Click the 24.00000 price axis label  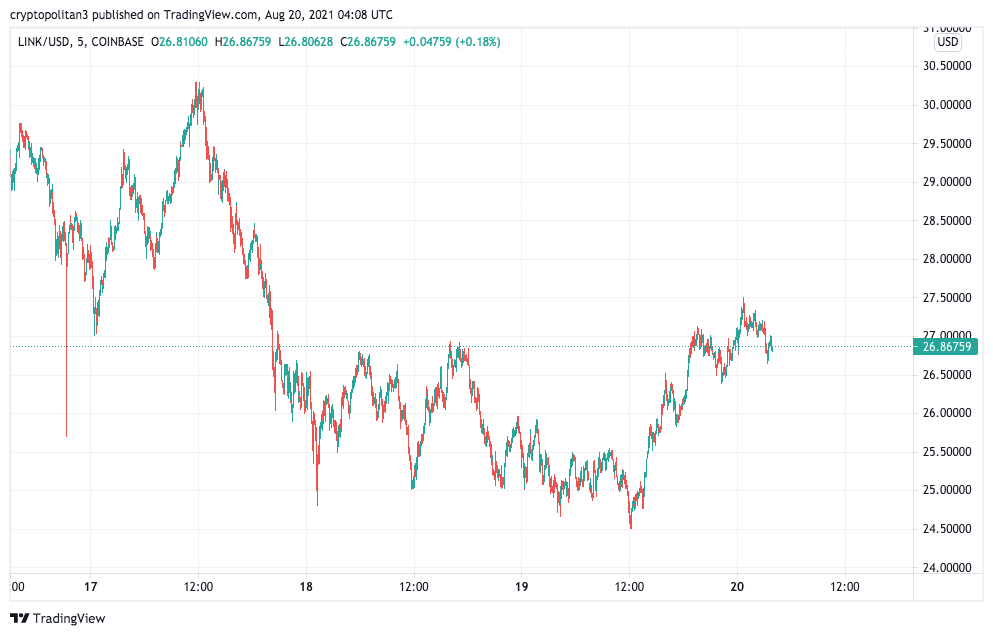(x=947, y=568)
